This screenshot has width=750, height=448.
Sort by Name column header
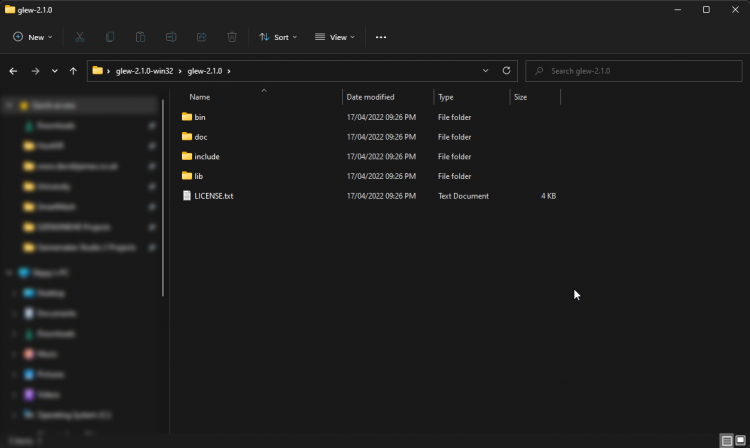tap(200, 97)
